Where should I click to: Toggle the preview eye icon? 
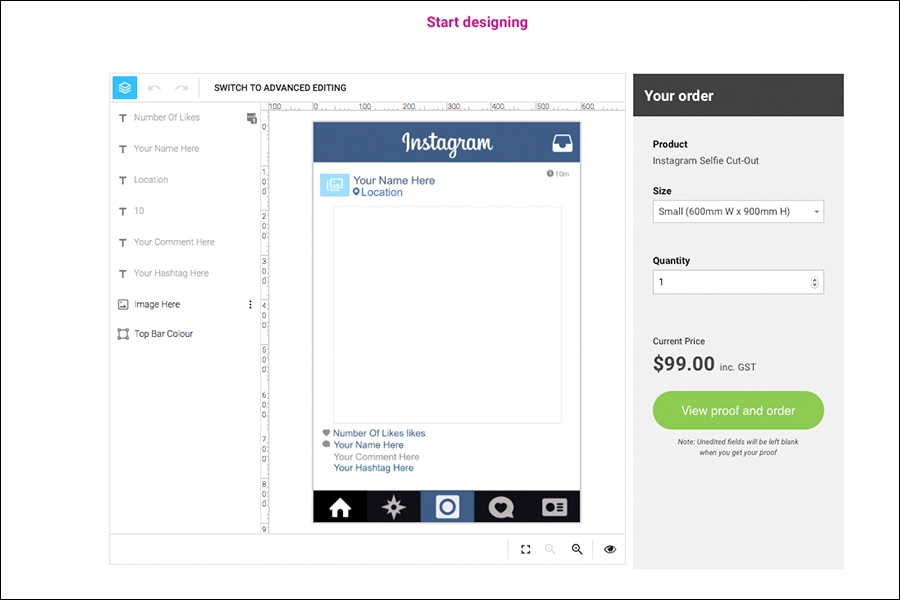(x=610, y=549)
